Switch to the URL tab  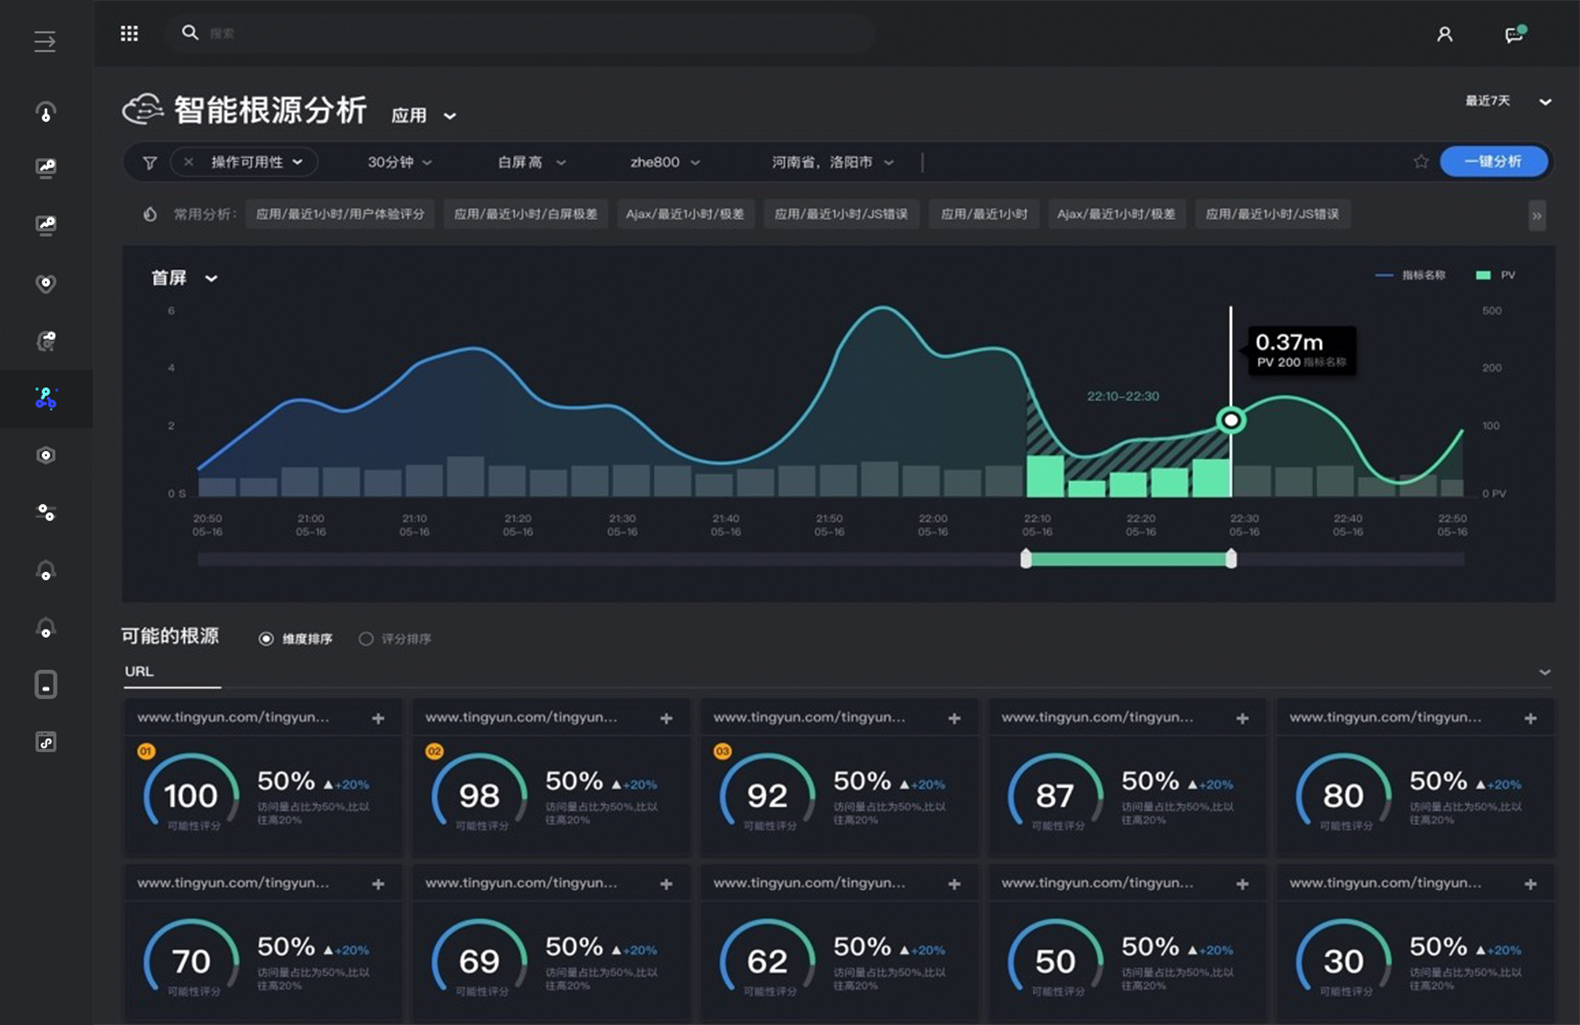[139, 671]
